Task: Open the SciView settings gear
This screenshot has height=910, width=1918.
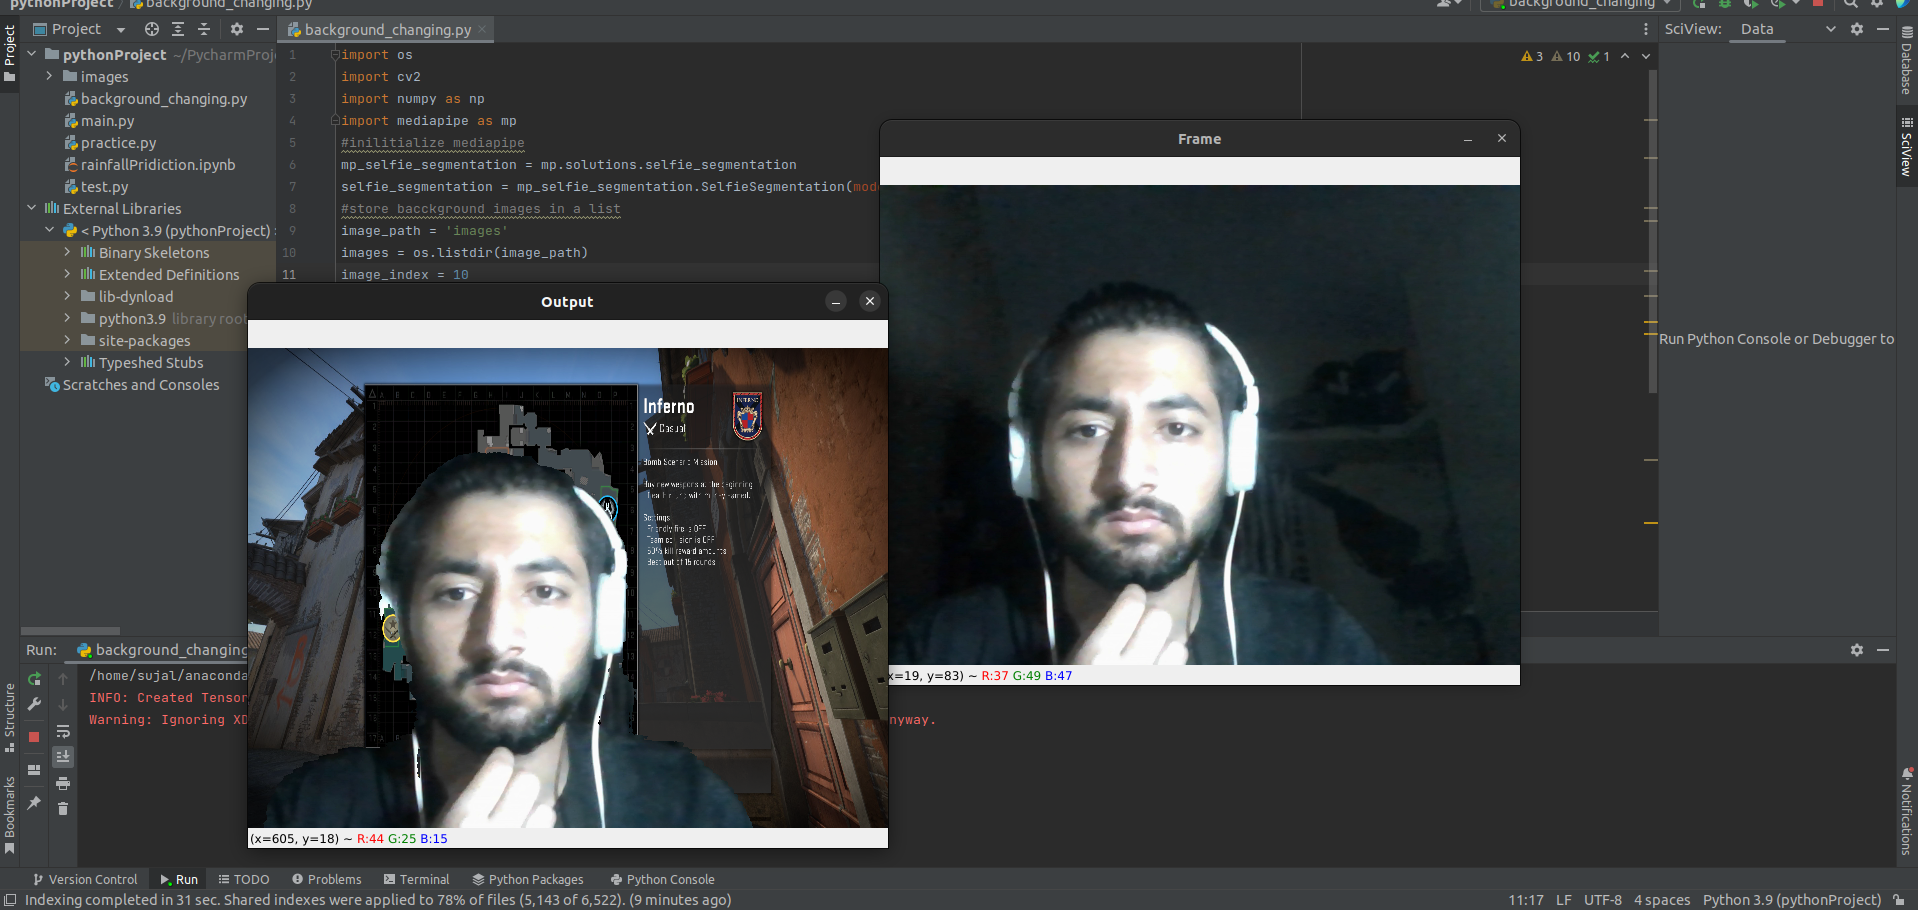Action: click(x=1857, y=29)
